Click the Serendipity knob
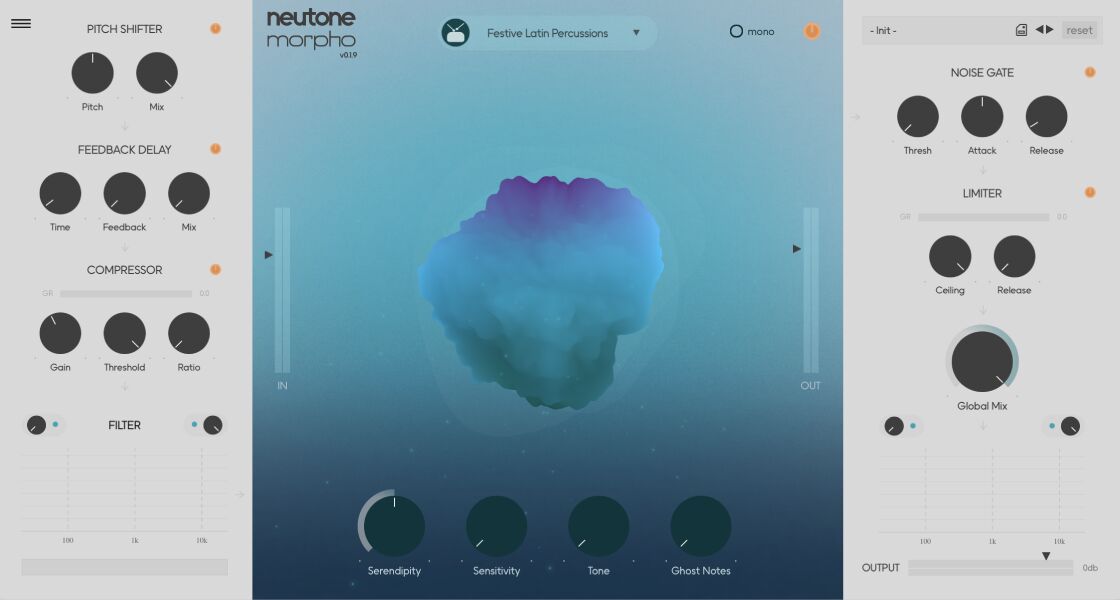 point(393,525)
